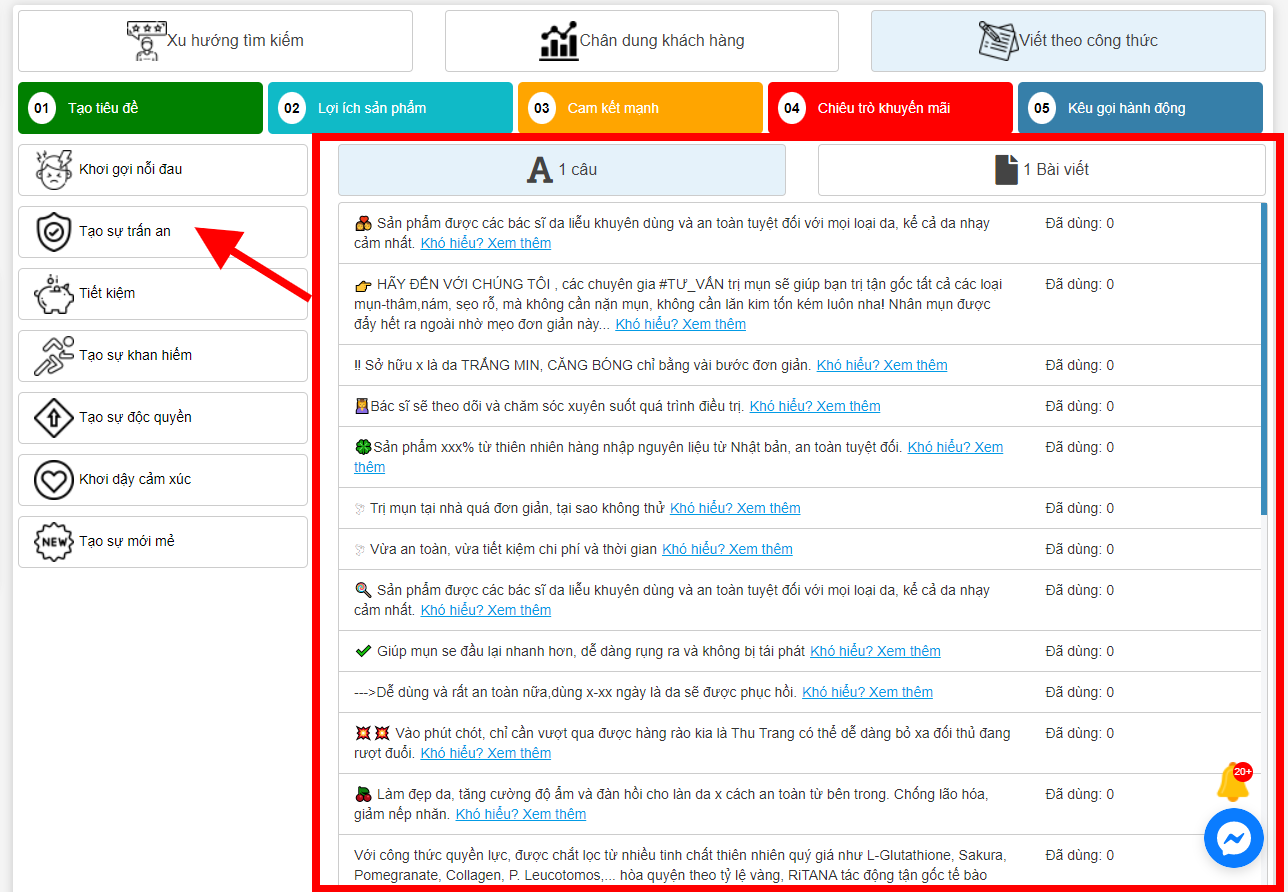Click the 04 step number circle

792,108
